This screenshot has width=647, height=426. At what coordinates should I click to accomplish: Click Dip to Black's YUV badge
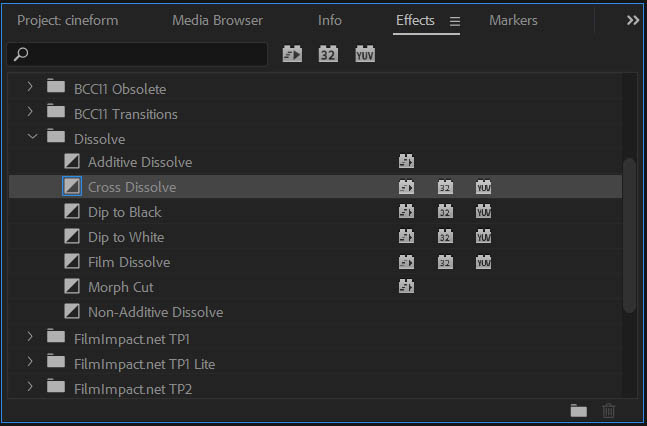pos(484,211)
